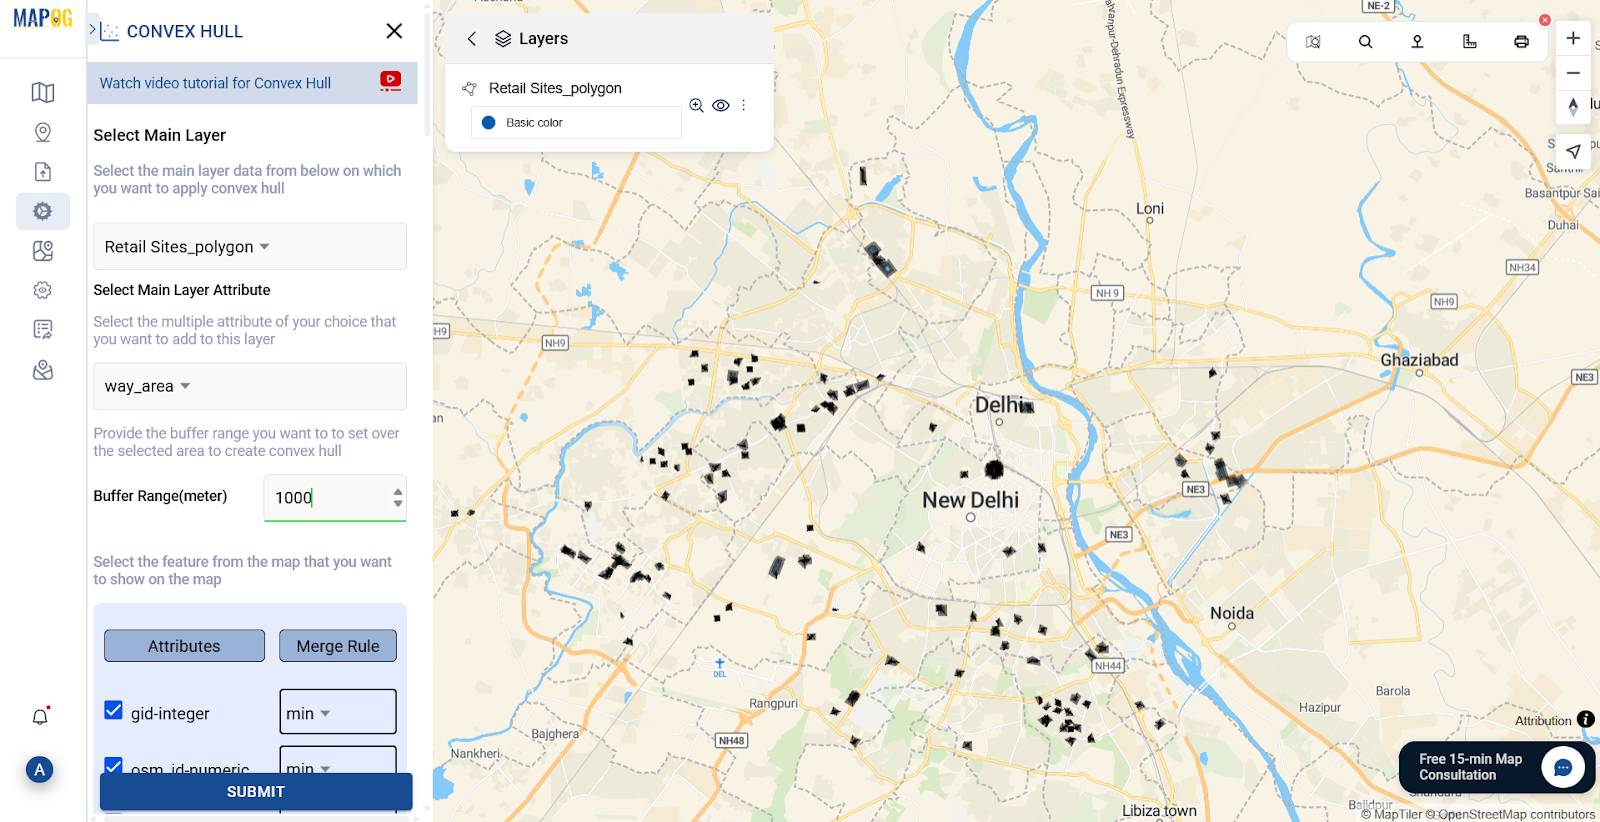The height and width of the screenshot is (822, 1600).
Task: Click the Ghaziabad map label
Action: coord(1419,360)
